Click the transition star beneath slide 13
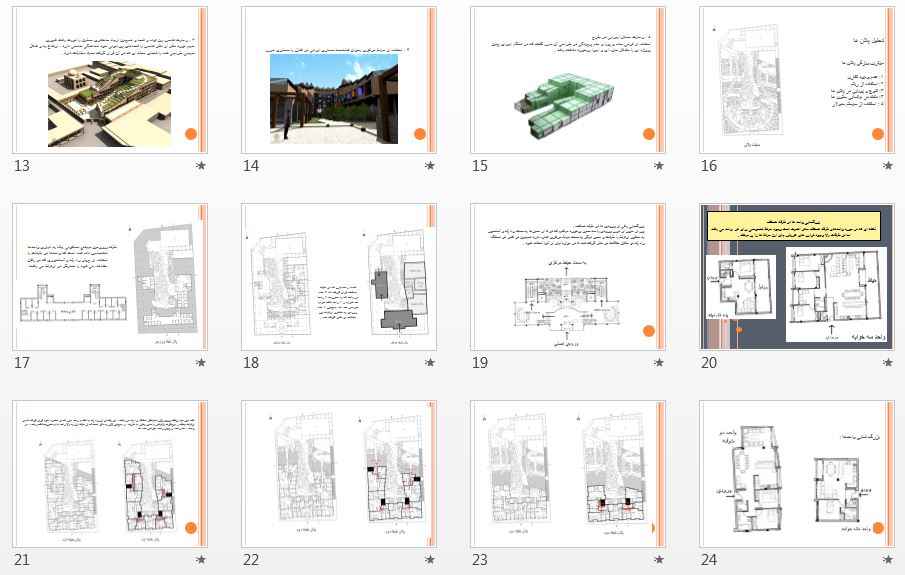905x575 pixels. click(x=201, y=166)
